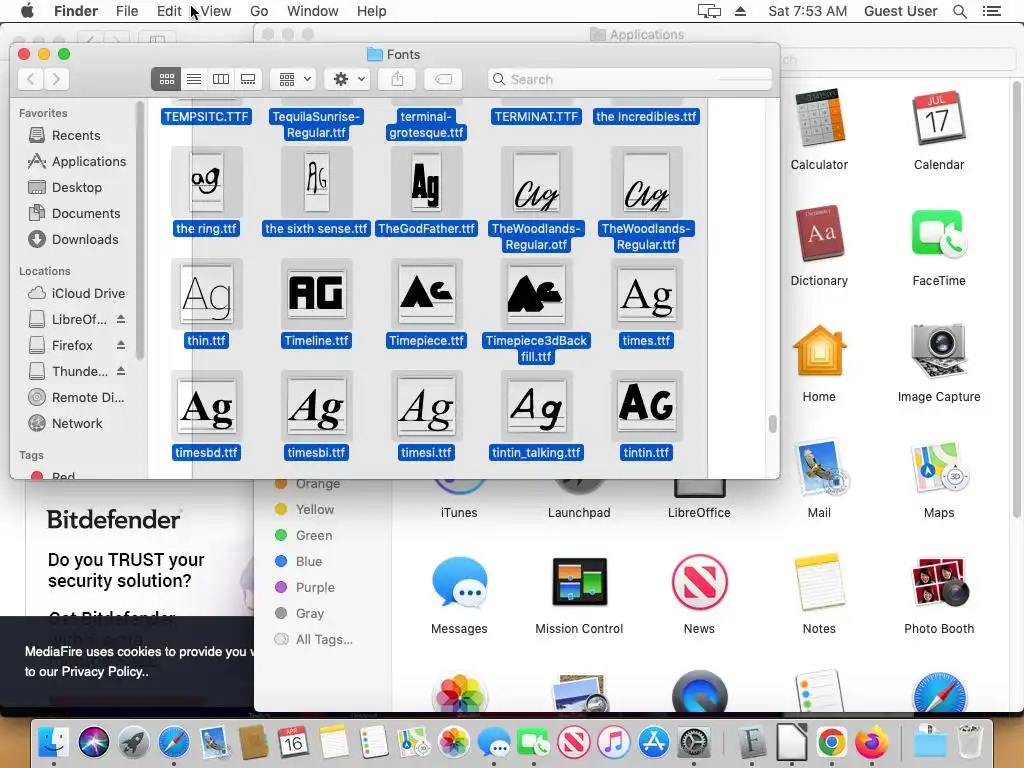Screen dimensions: 1024x768
Task: Click the Fonts window search field
Action: point(630,79)
